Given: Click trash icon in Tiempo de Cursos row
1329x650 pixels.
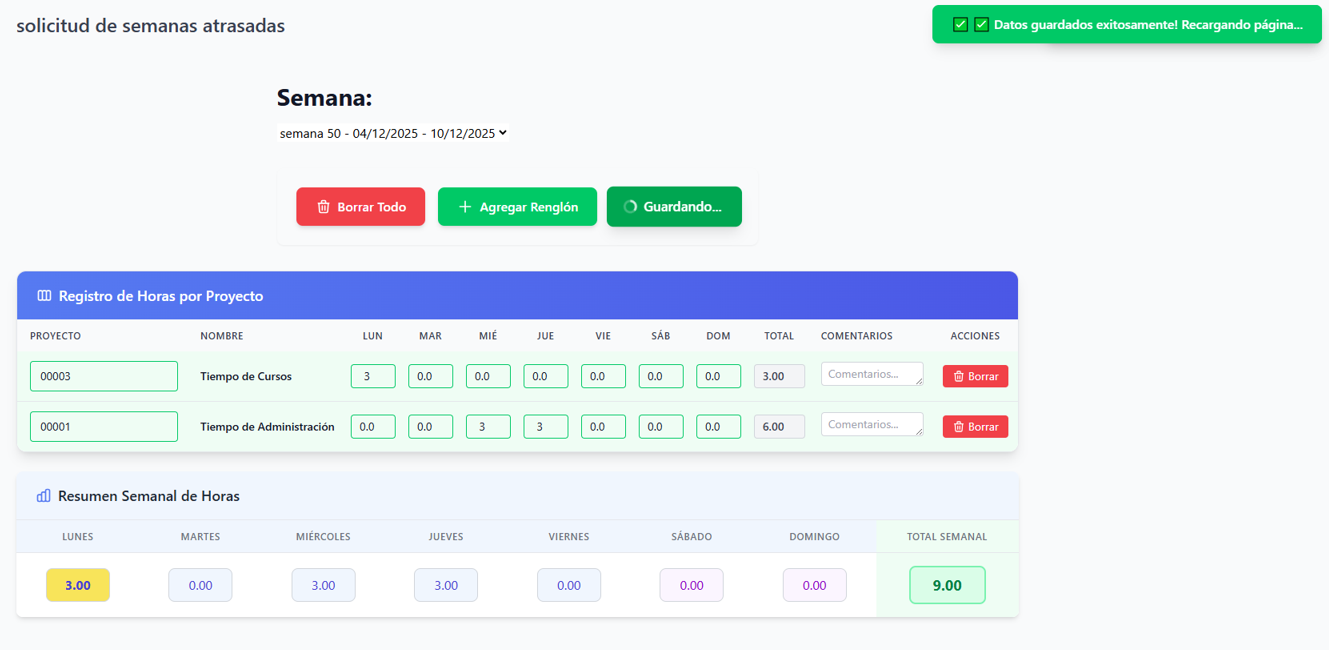Looking at the screenshot, I should click(958, 377).
